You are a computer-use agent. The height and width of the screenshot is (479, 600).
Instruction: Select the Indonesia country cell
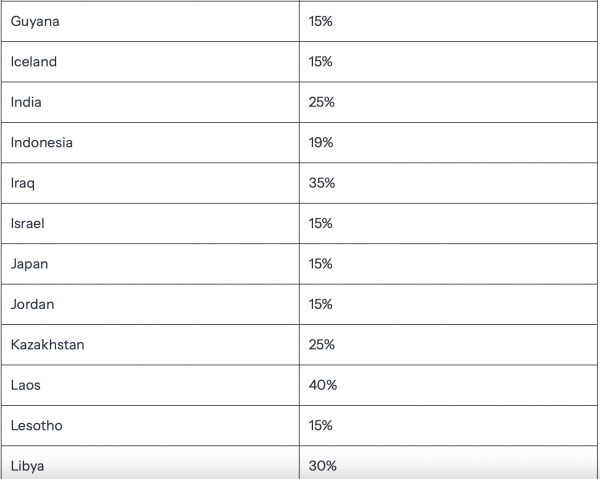42,142
